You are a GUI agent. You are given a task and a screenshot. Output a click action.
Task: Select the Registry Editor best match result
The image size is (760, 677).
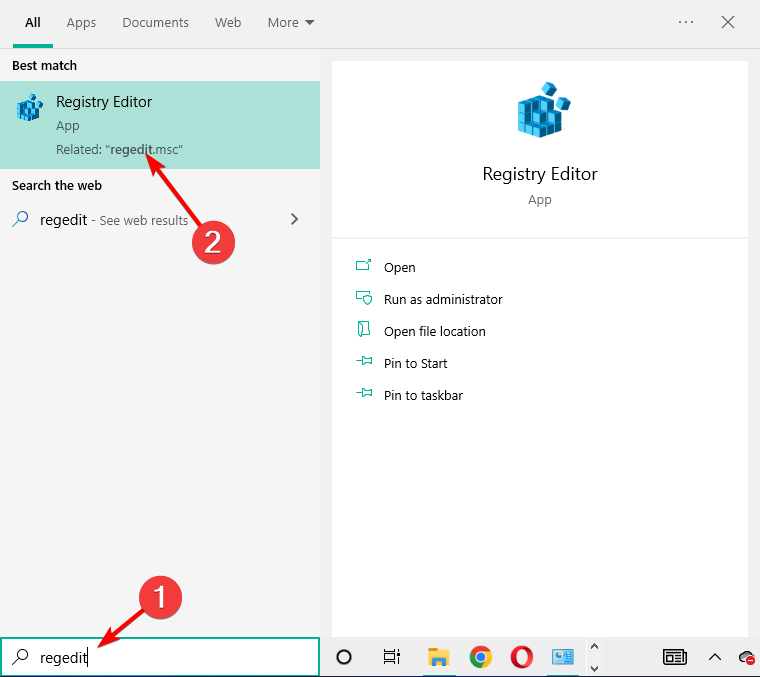tap(160, 125)
